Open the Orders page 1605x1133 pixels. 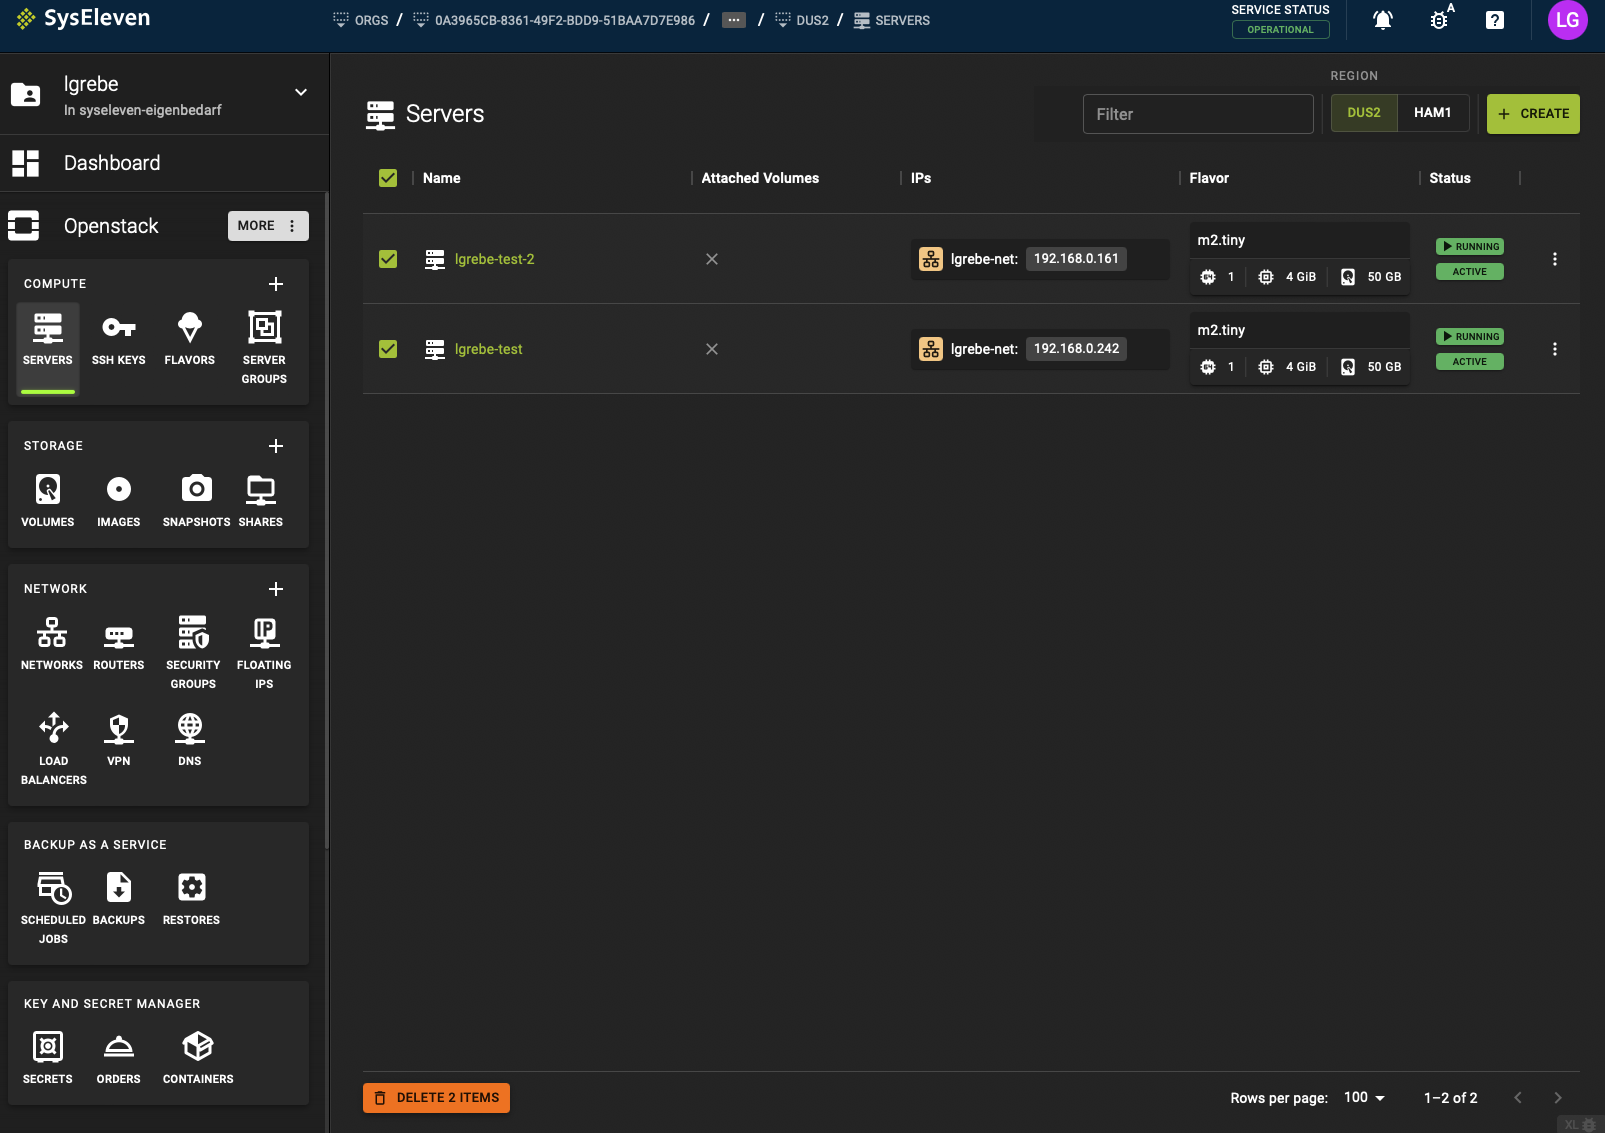(x=119, y=1059)
